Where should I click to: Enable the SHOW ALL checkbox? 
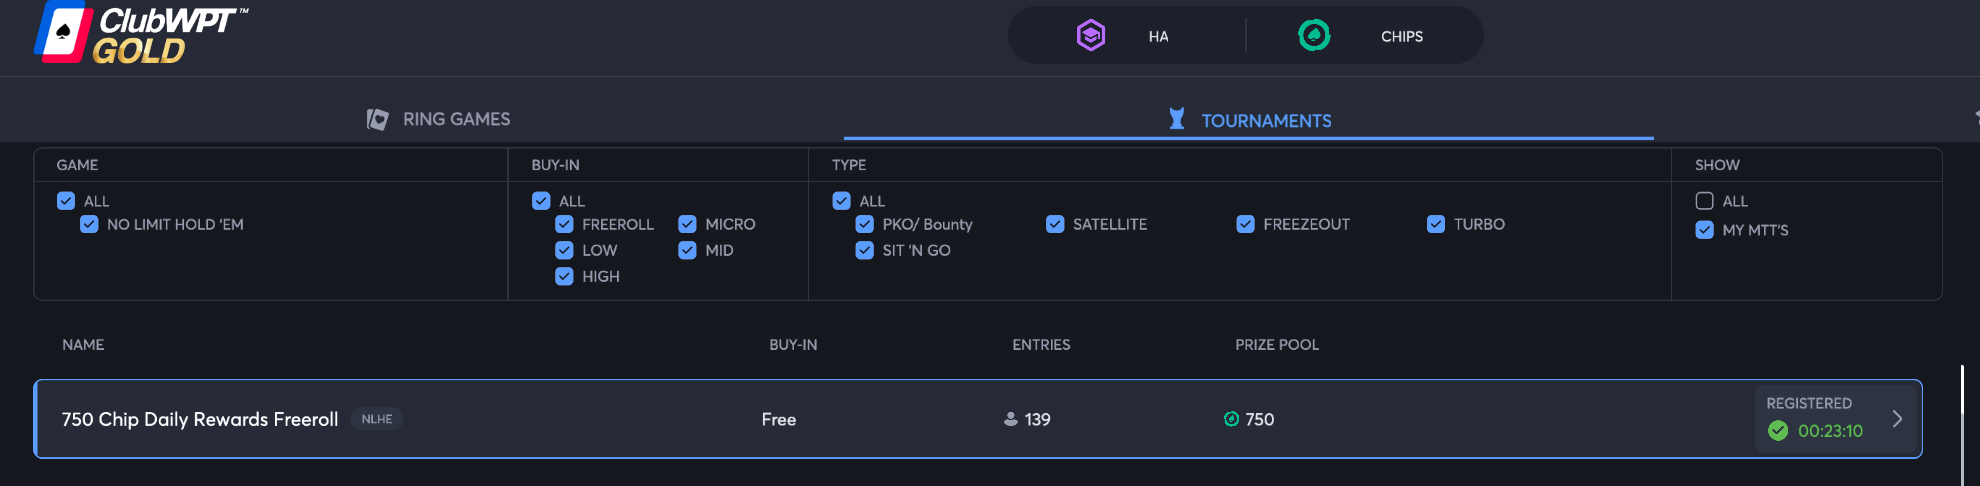[x=1704, y=201]
